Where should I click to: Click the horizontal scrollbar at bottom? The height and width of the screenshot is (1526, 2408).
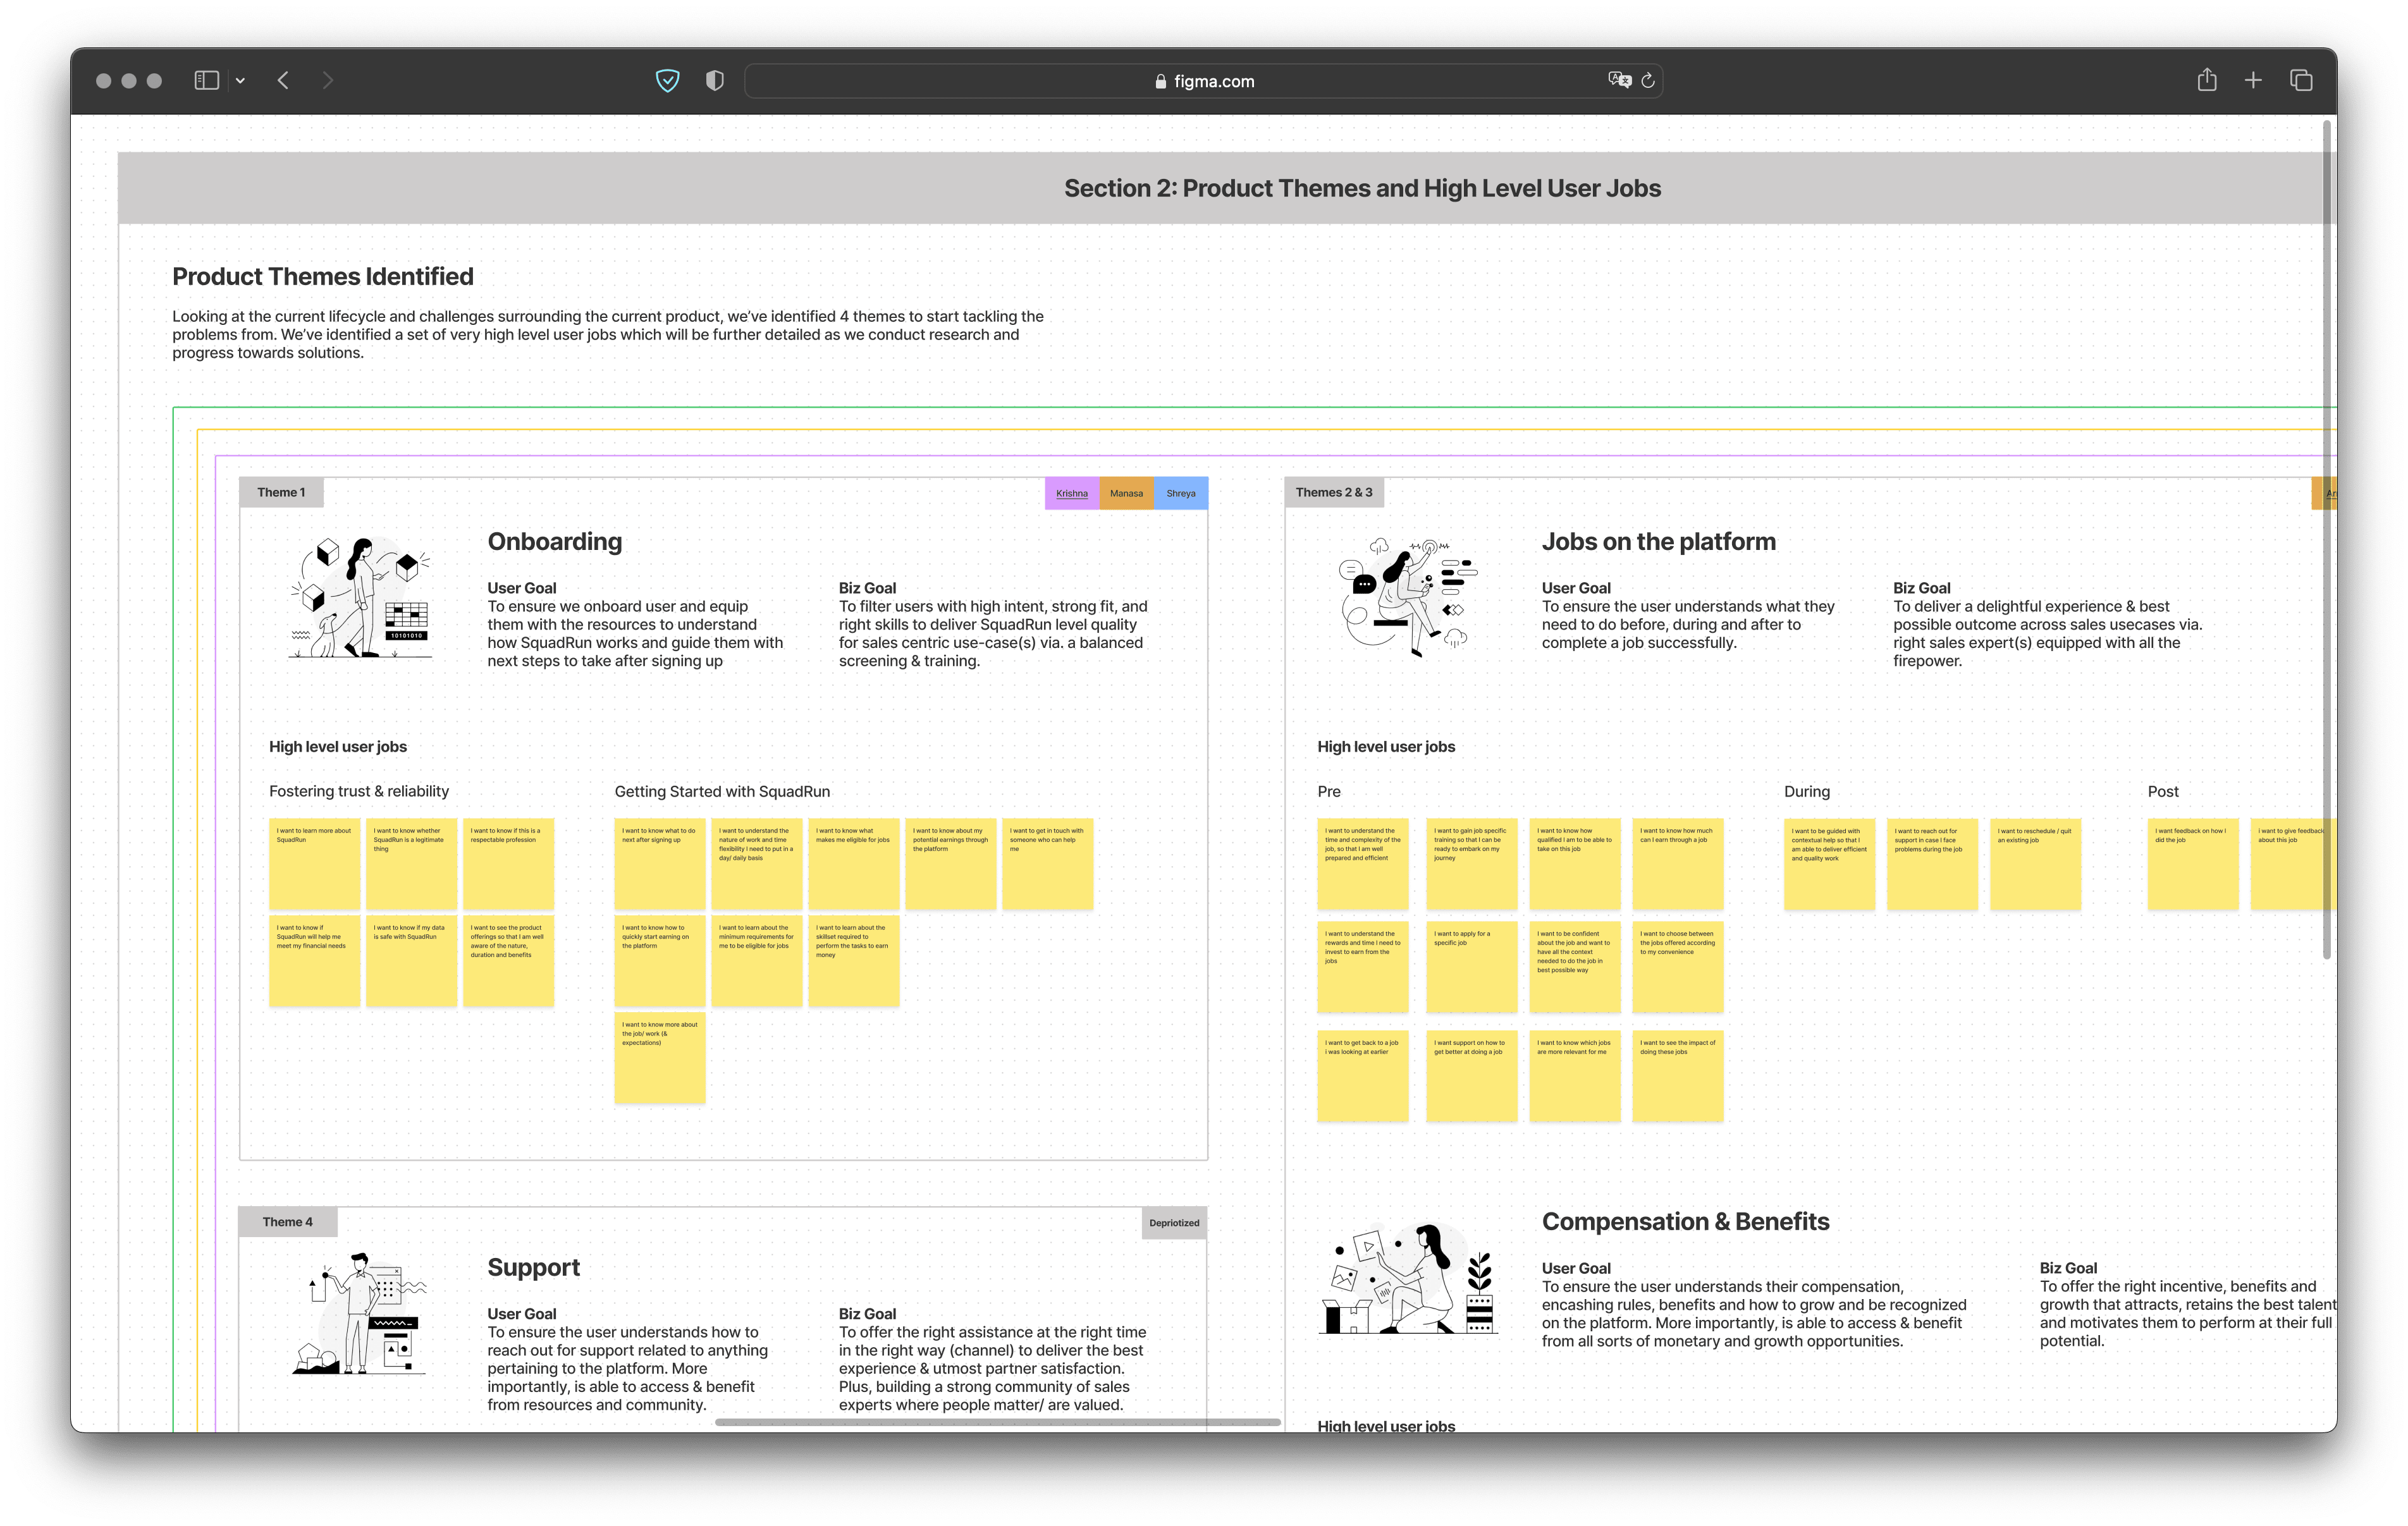click(997, 1422)
